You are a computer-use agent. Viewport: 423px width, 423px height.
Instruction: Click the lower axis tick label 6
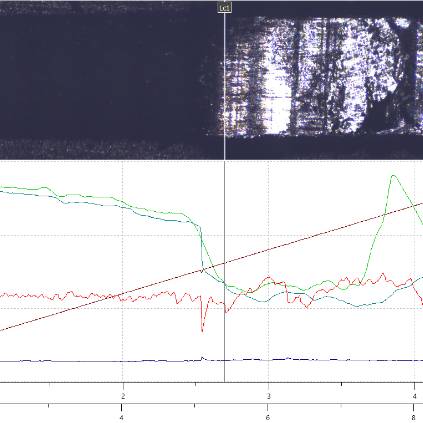[268, 417]
